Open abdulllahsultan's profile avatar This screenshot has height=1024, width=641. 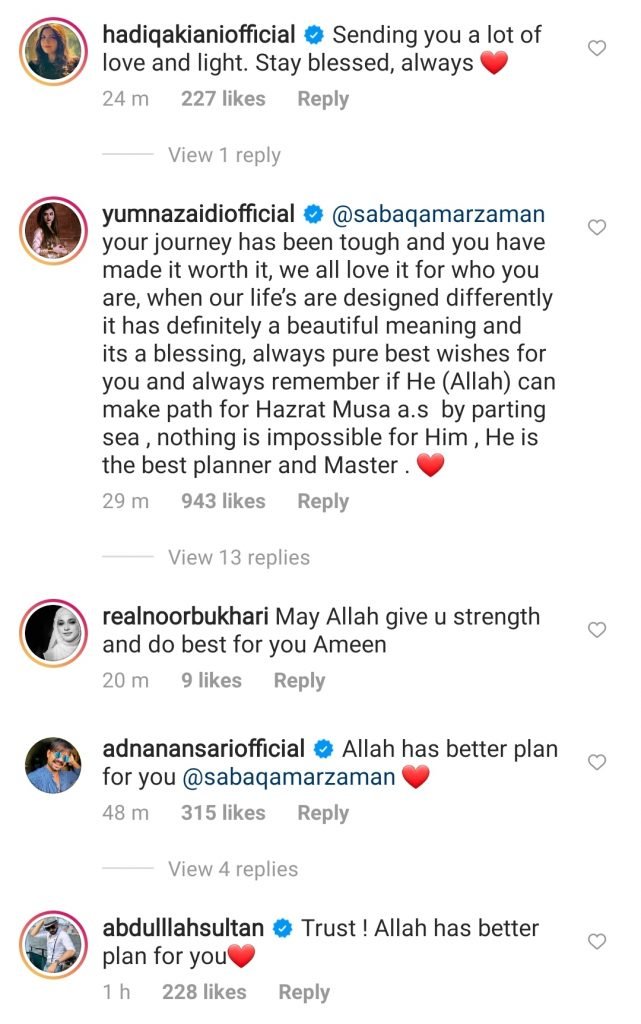53,944
